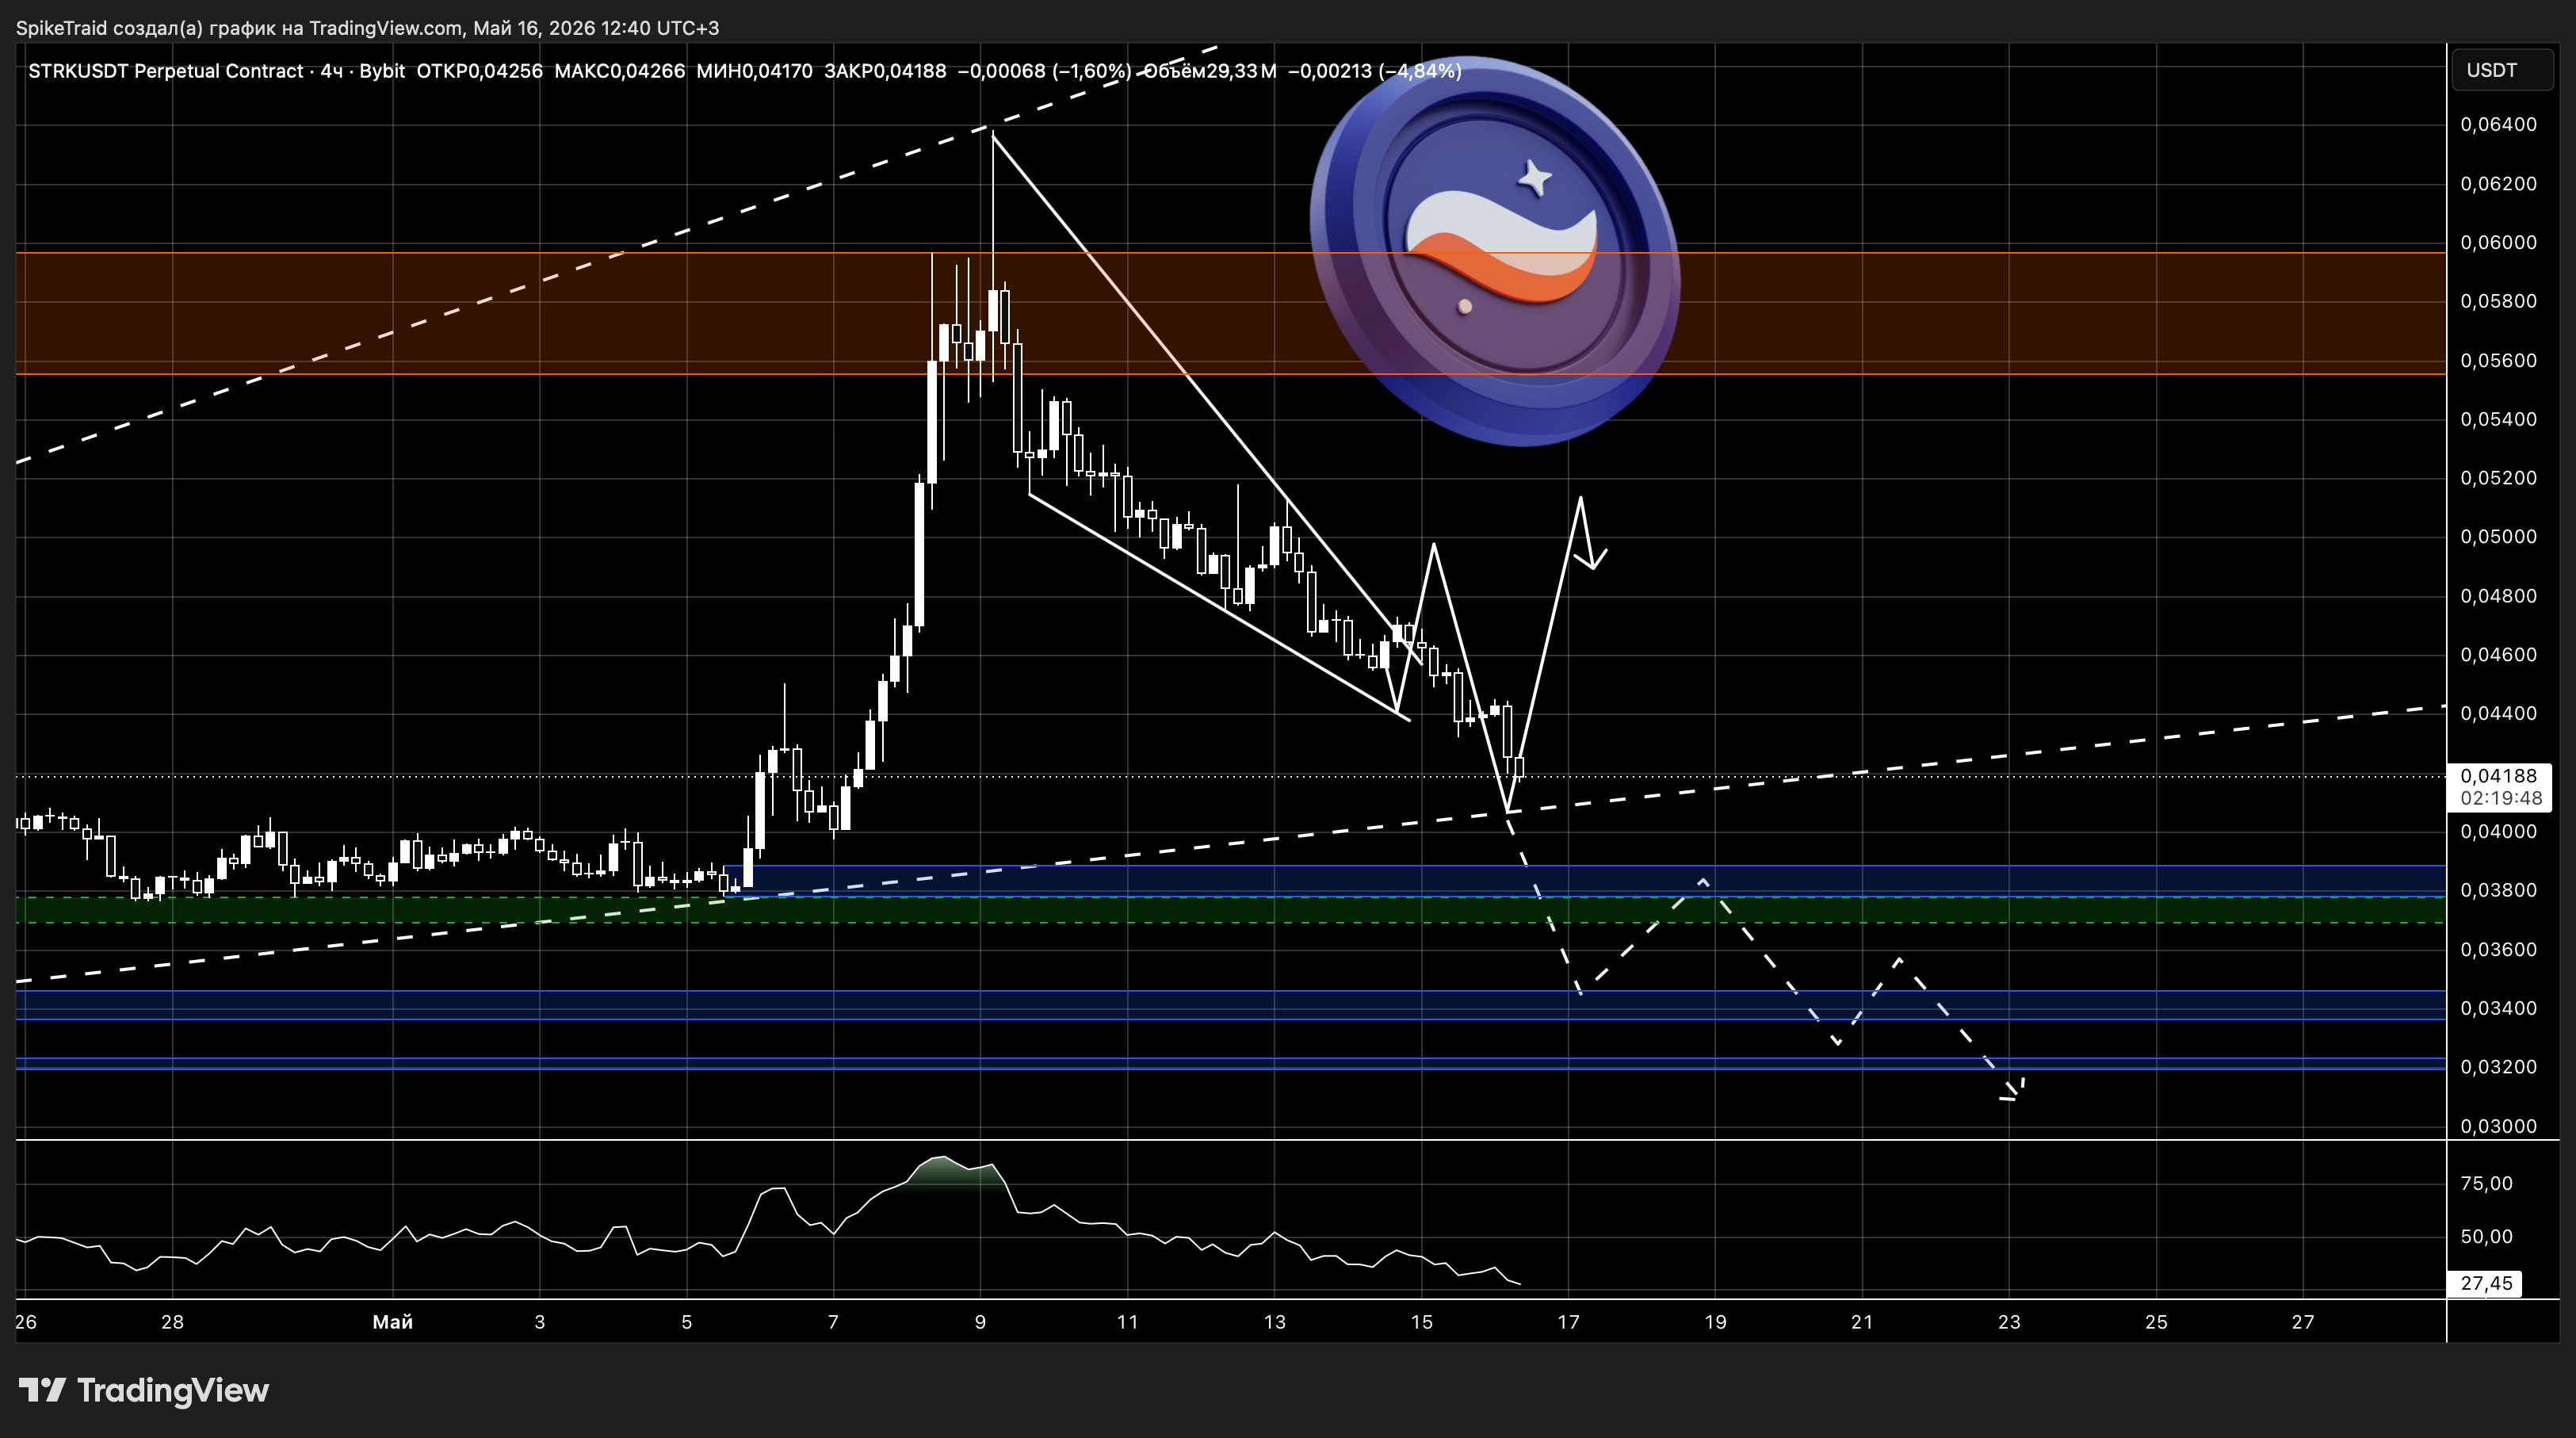Click the 0,04000 price scale label

[x=2498, y=831]
